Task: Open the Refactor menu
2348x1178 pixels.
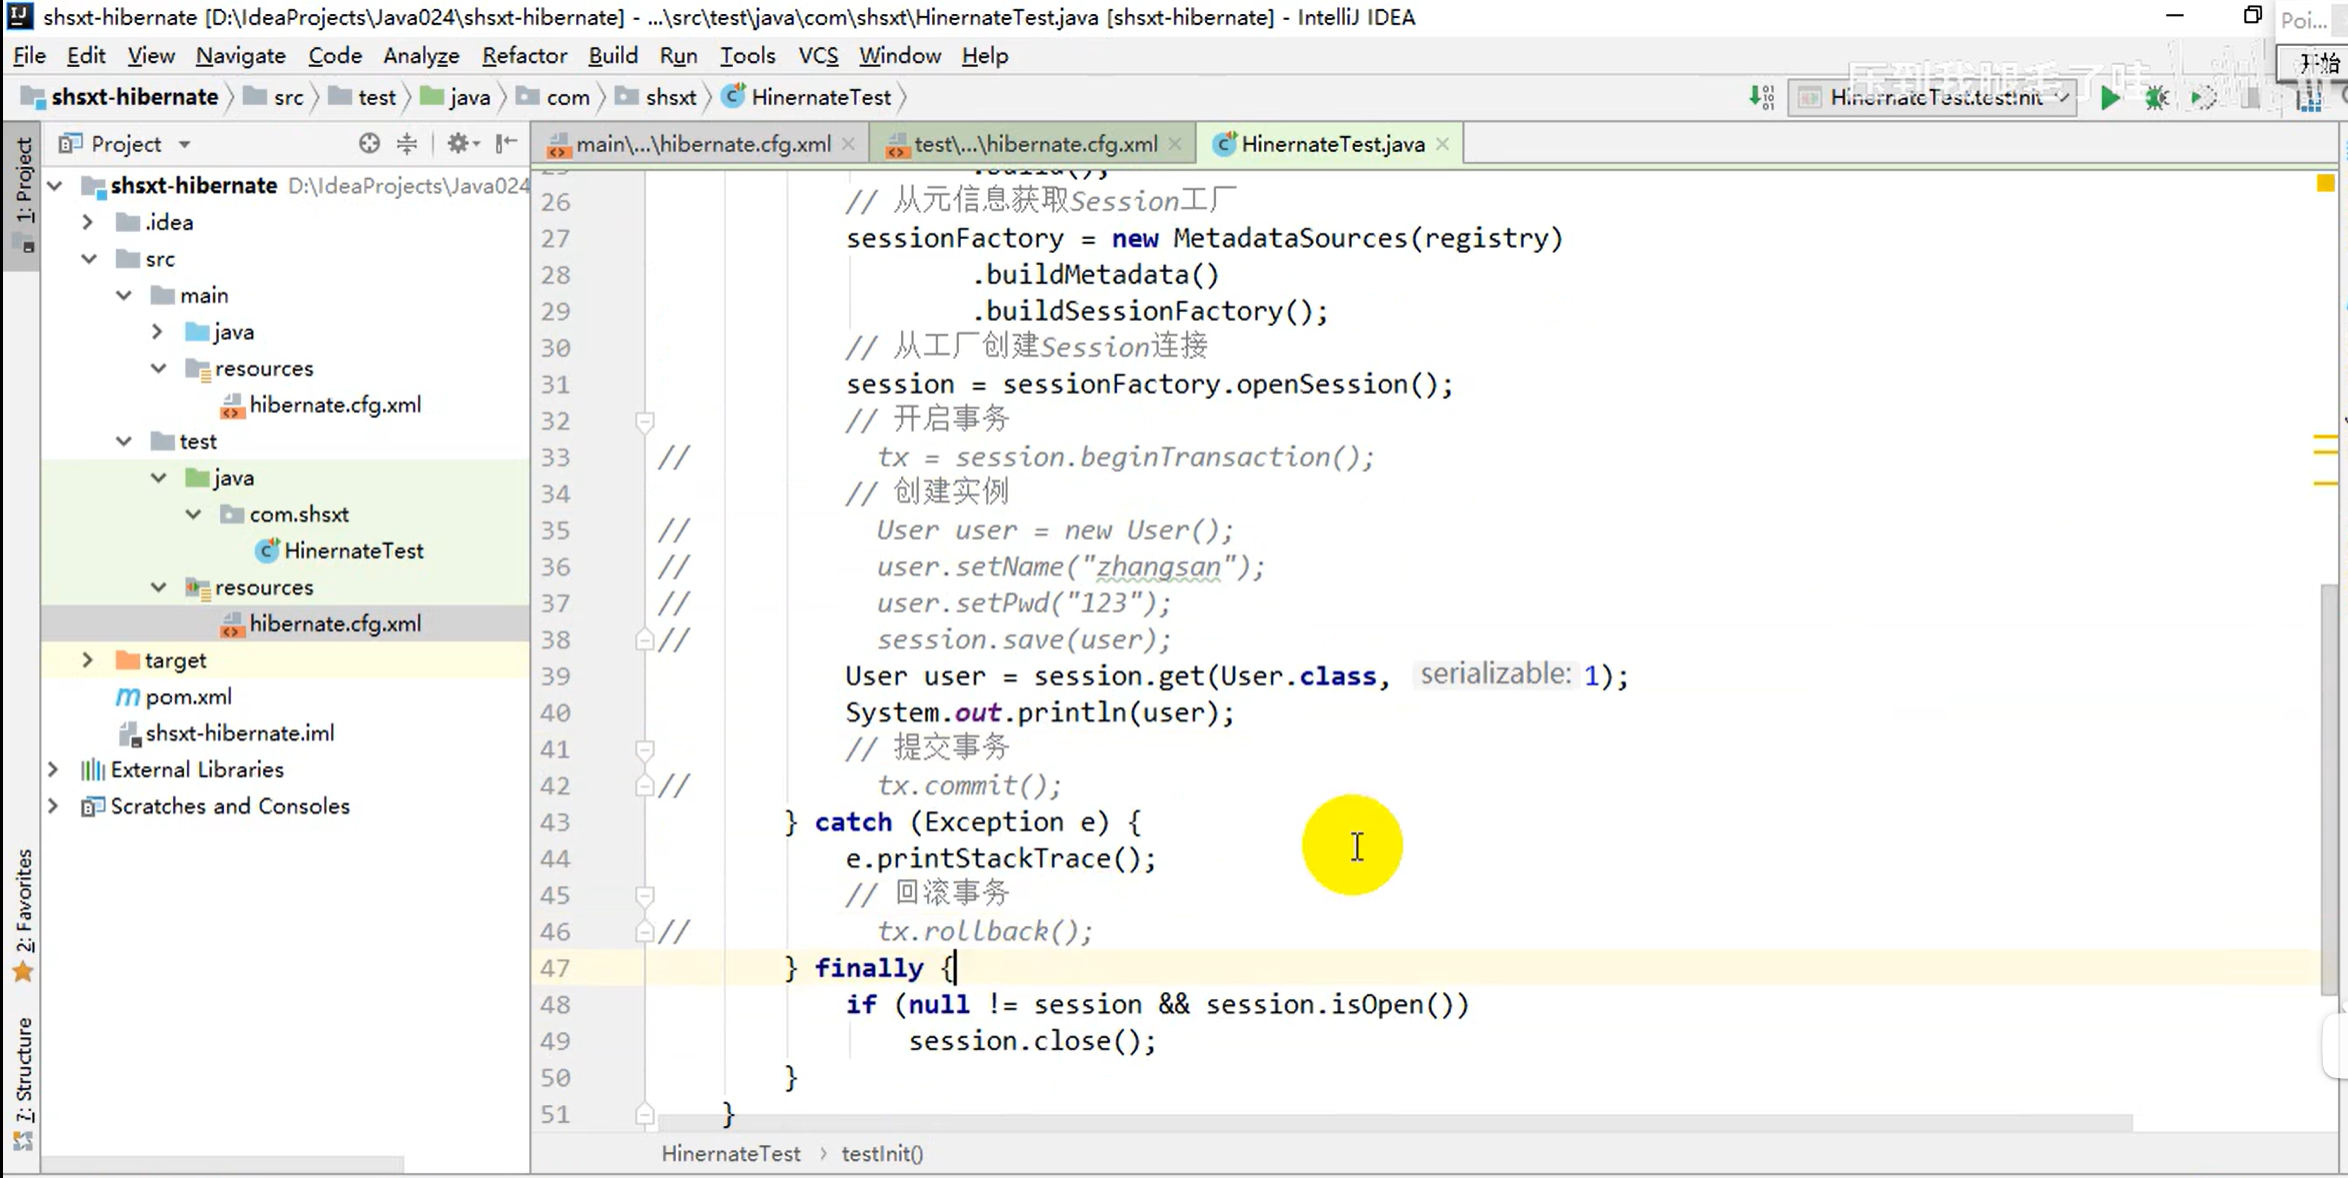Action: pos(523,56)
